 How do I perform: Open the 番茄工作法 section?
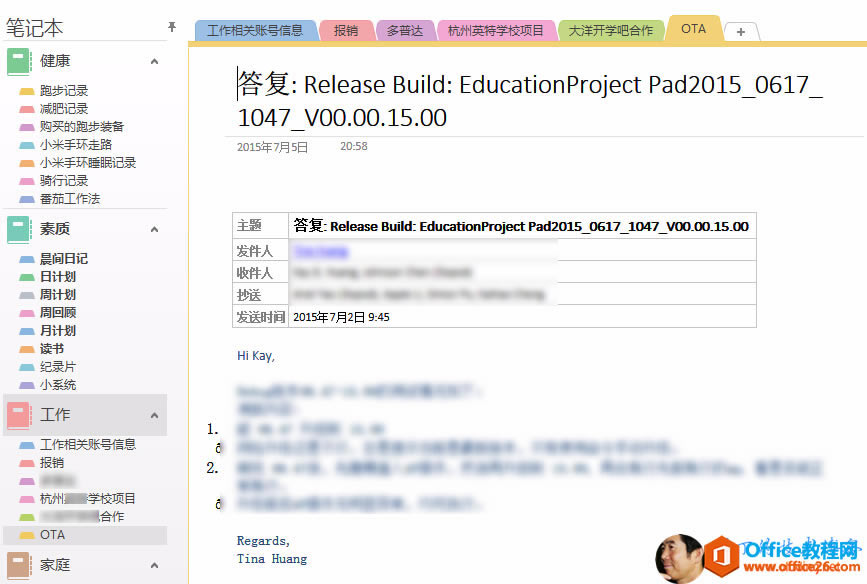pyautogui.click(x=70, y=199)
